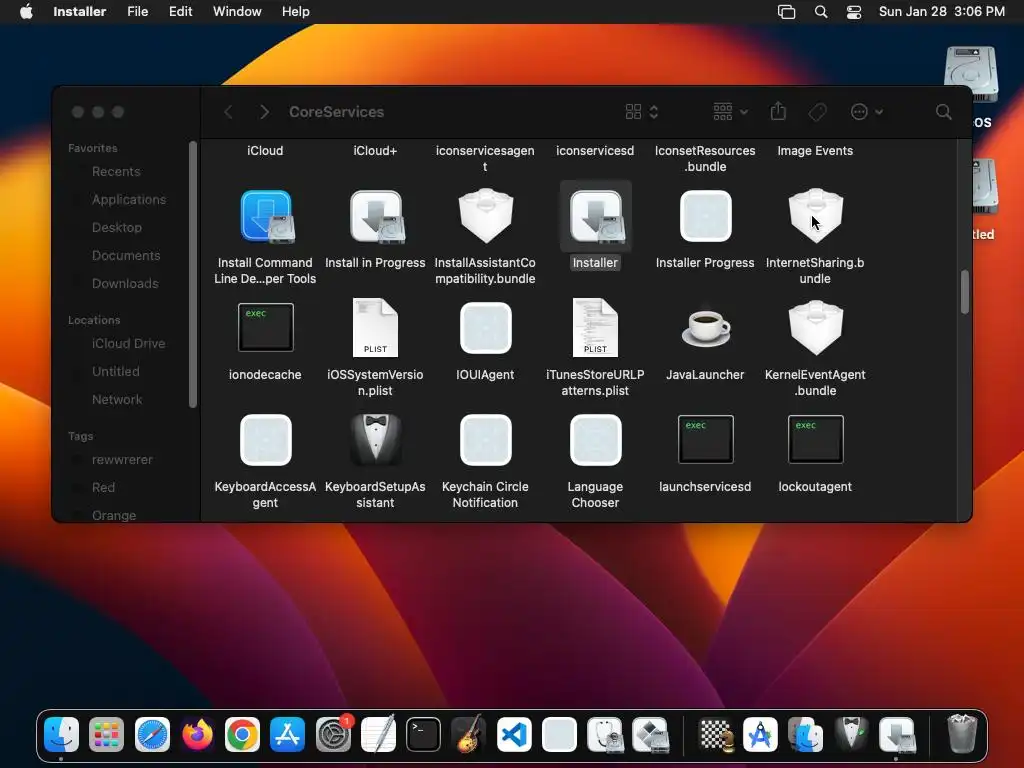Screen dimensions: 1024x768
Task: Select InstallAssistantCompatibility.bundle icon
Action: 485,216
